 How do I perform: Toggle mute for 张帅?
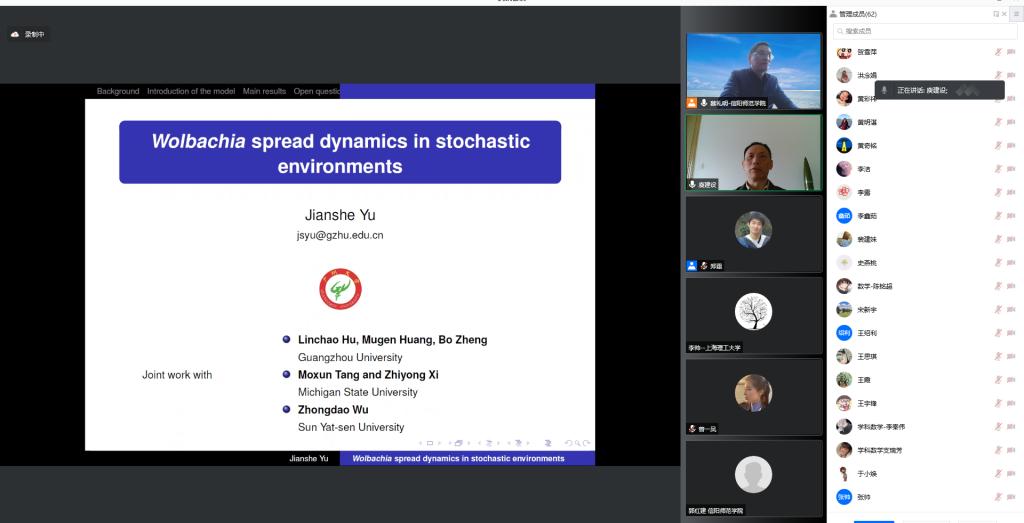998,497
